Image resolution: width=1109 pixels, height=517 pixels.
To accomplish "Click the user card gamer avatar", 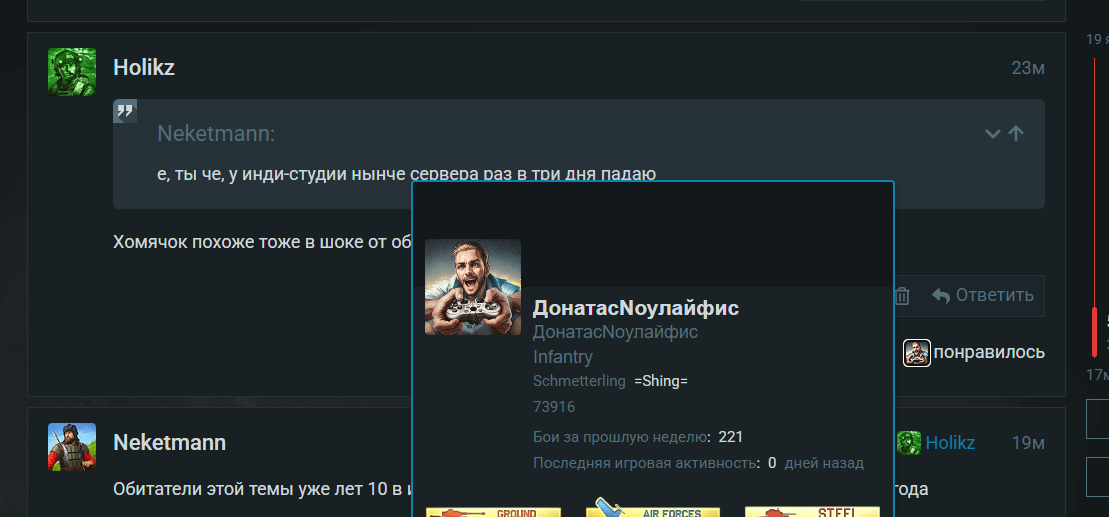I will 472,287.
